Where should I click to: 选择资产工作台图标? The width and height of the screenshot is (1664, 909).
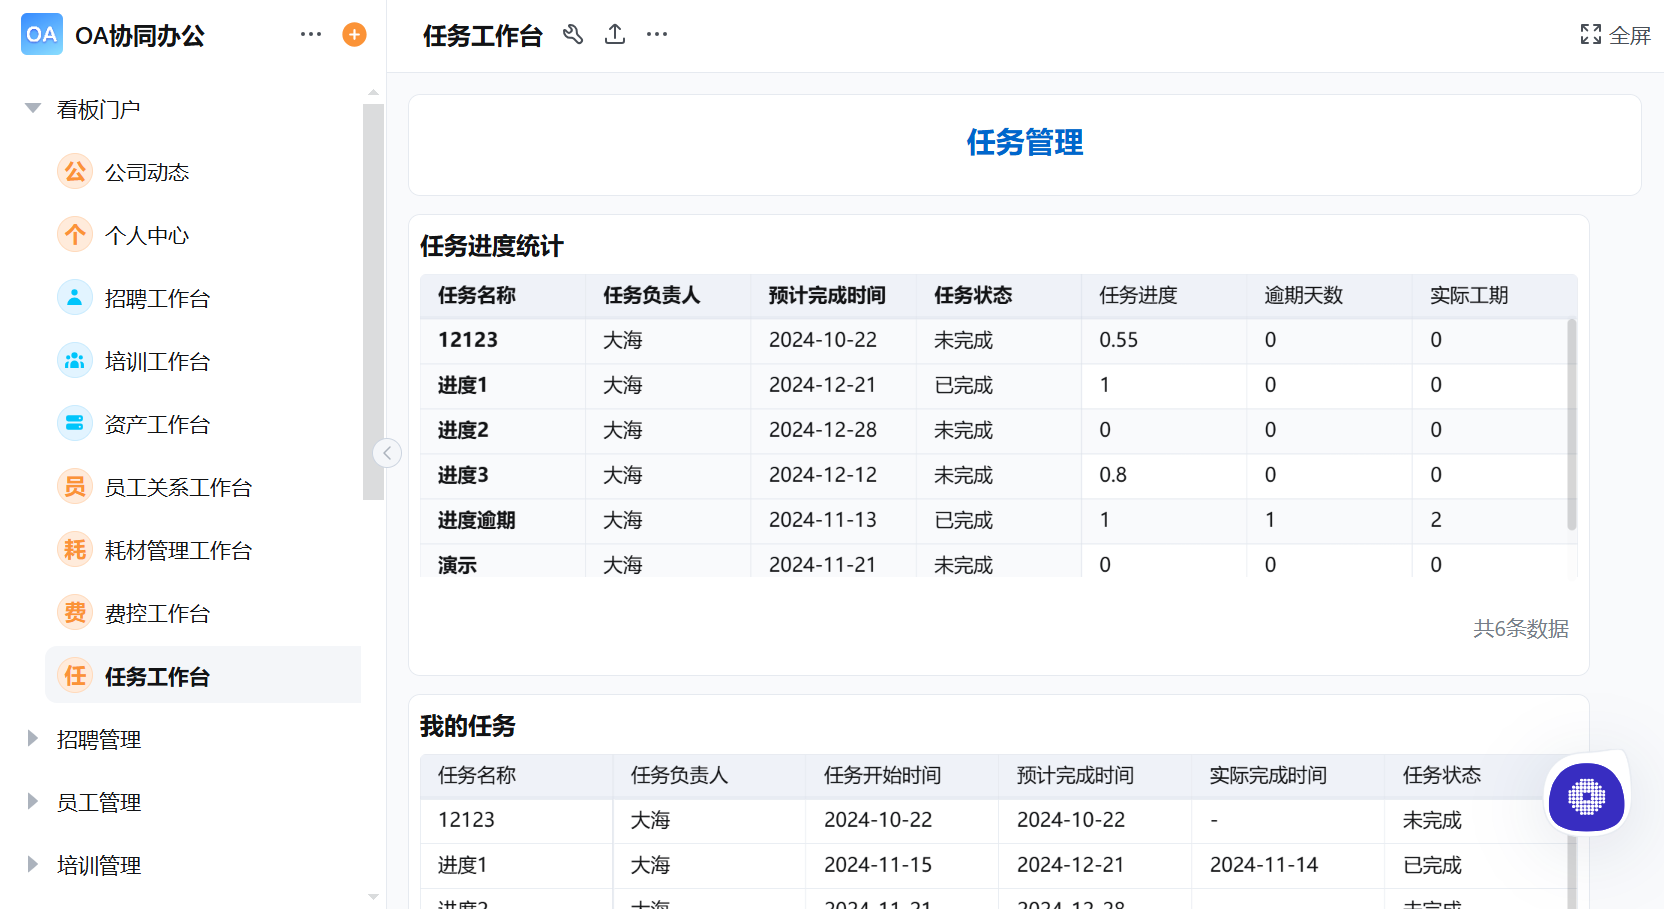74,423
